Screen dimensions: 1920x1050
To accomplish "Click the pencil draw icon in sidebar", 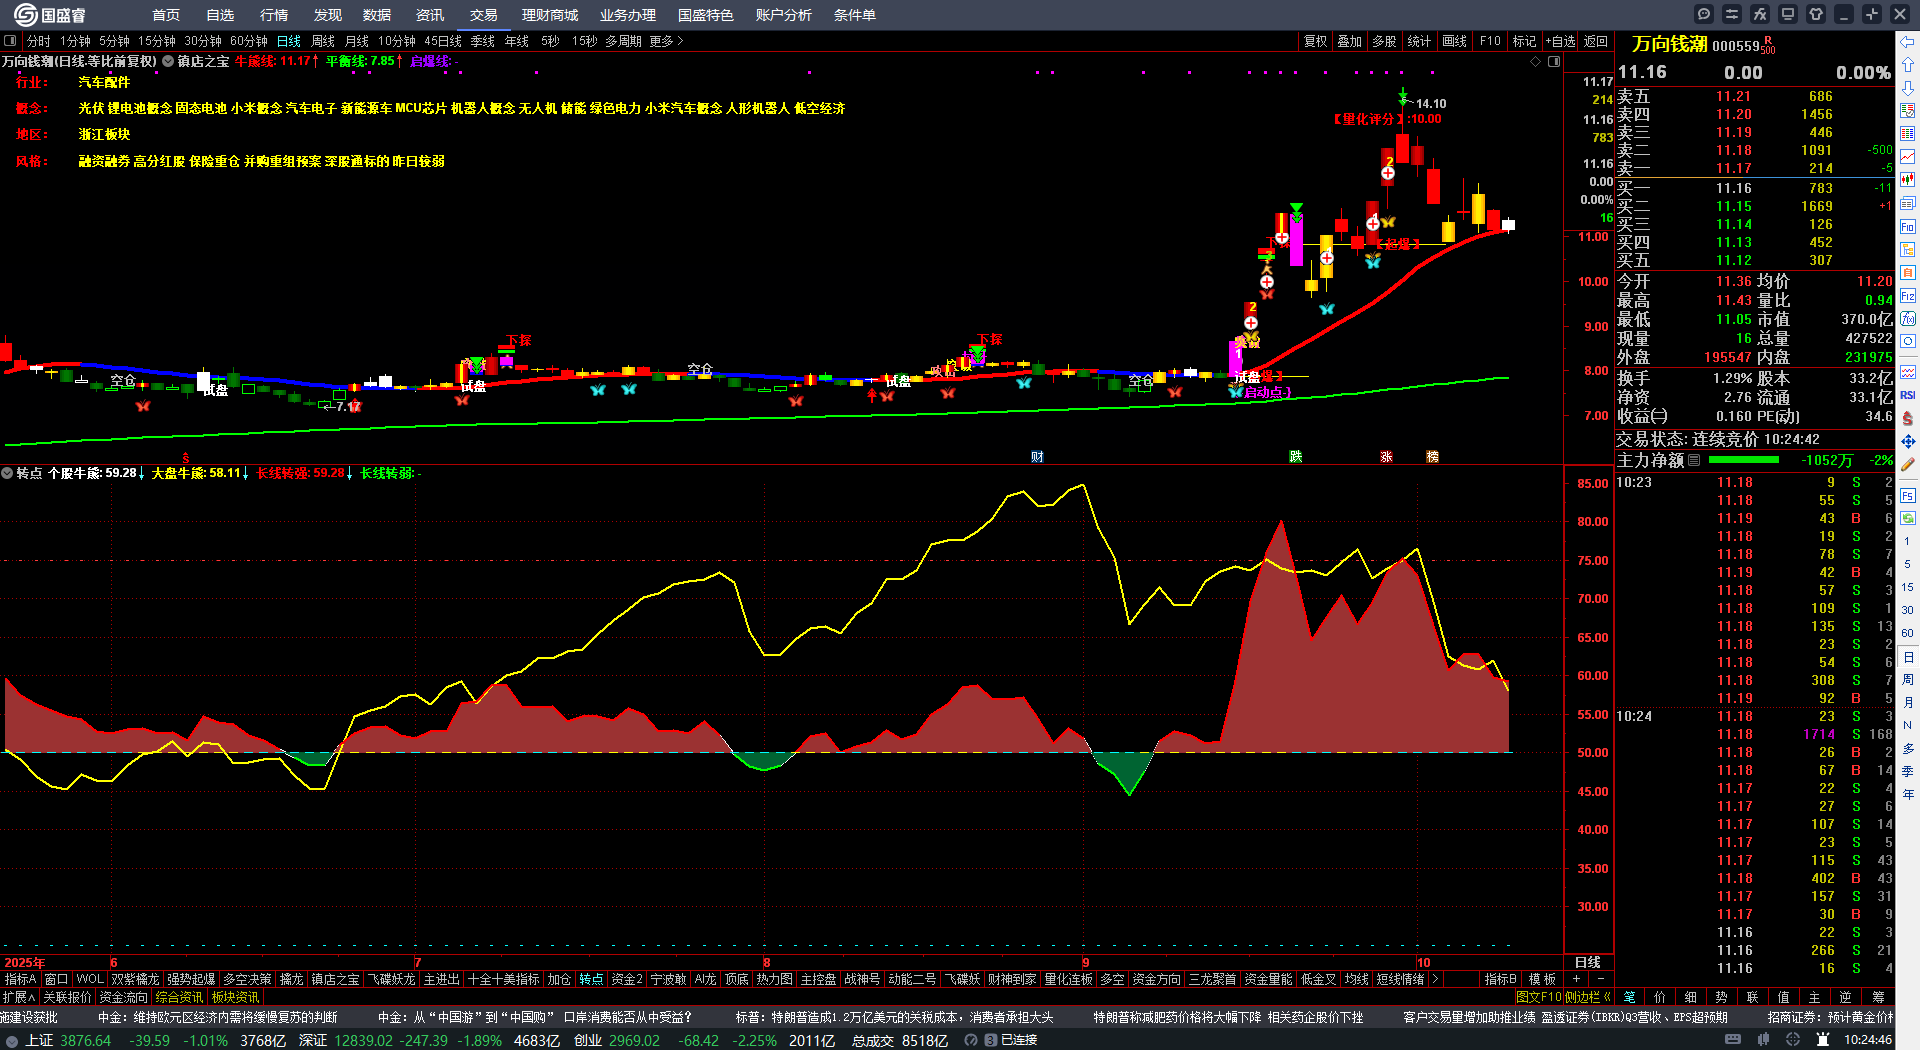I will [1908, 464].
